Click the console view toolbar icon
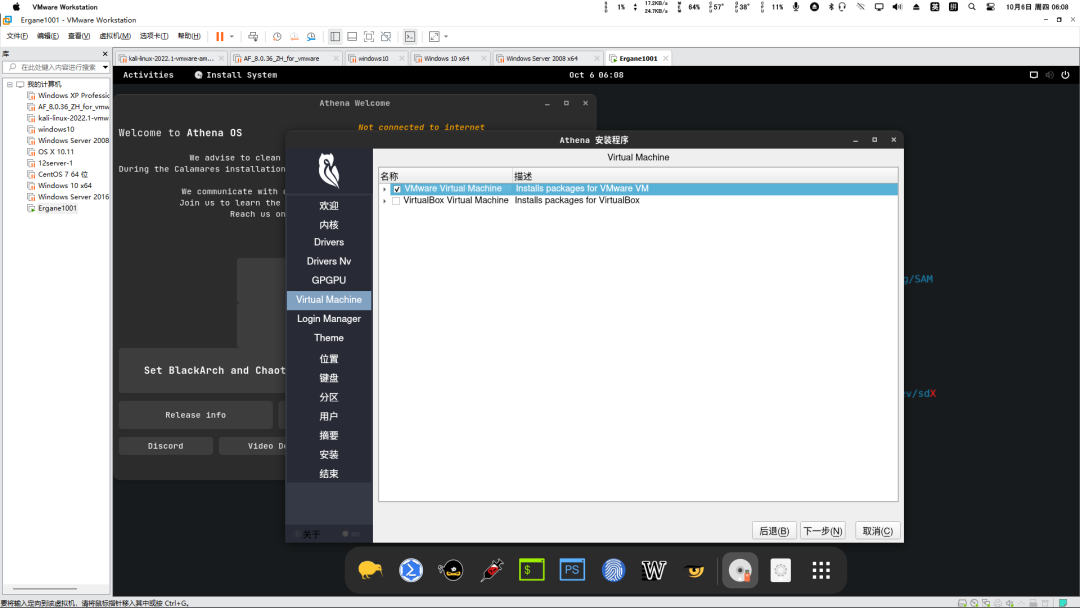 [x=410, y=36]
